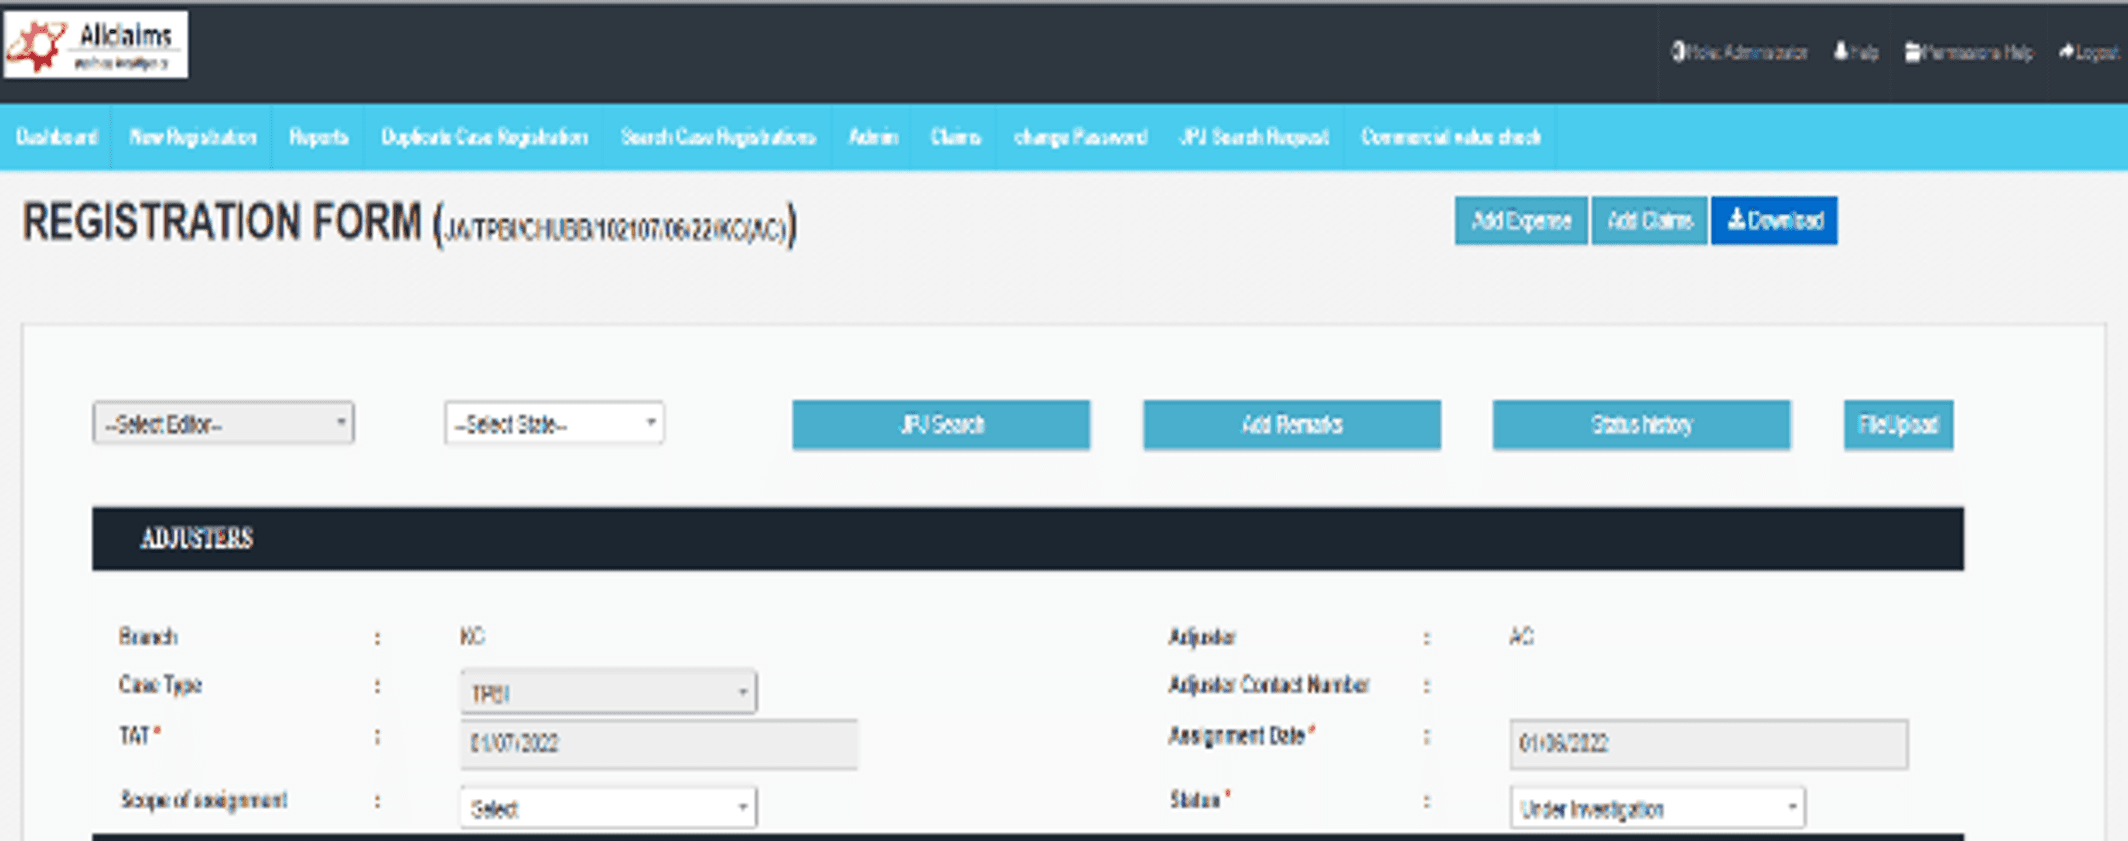
Task: Open Help from the top header
Action: tap(1856, 52)
